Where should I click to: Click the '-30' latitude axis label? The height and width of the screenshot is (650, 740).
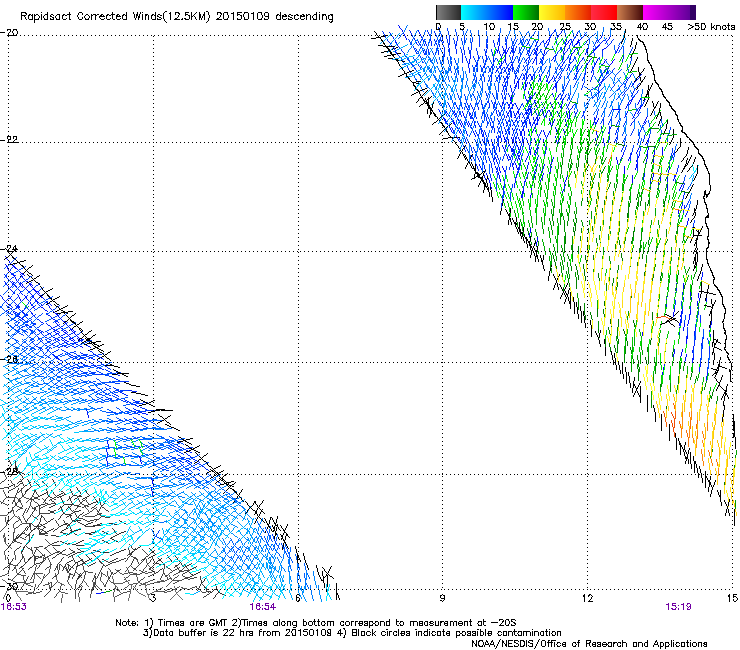coord(9,586)
